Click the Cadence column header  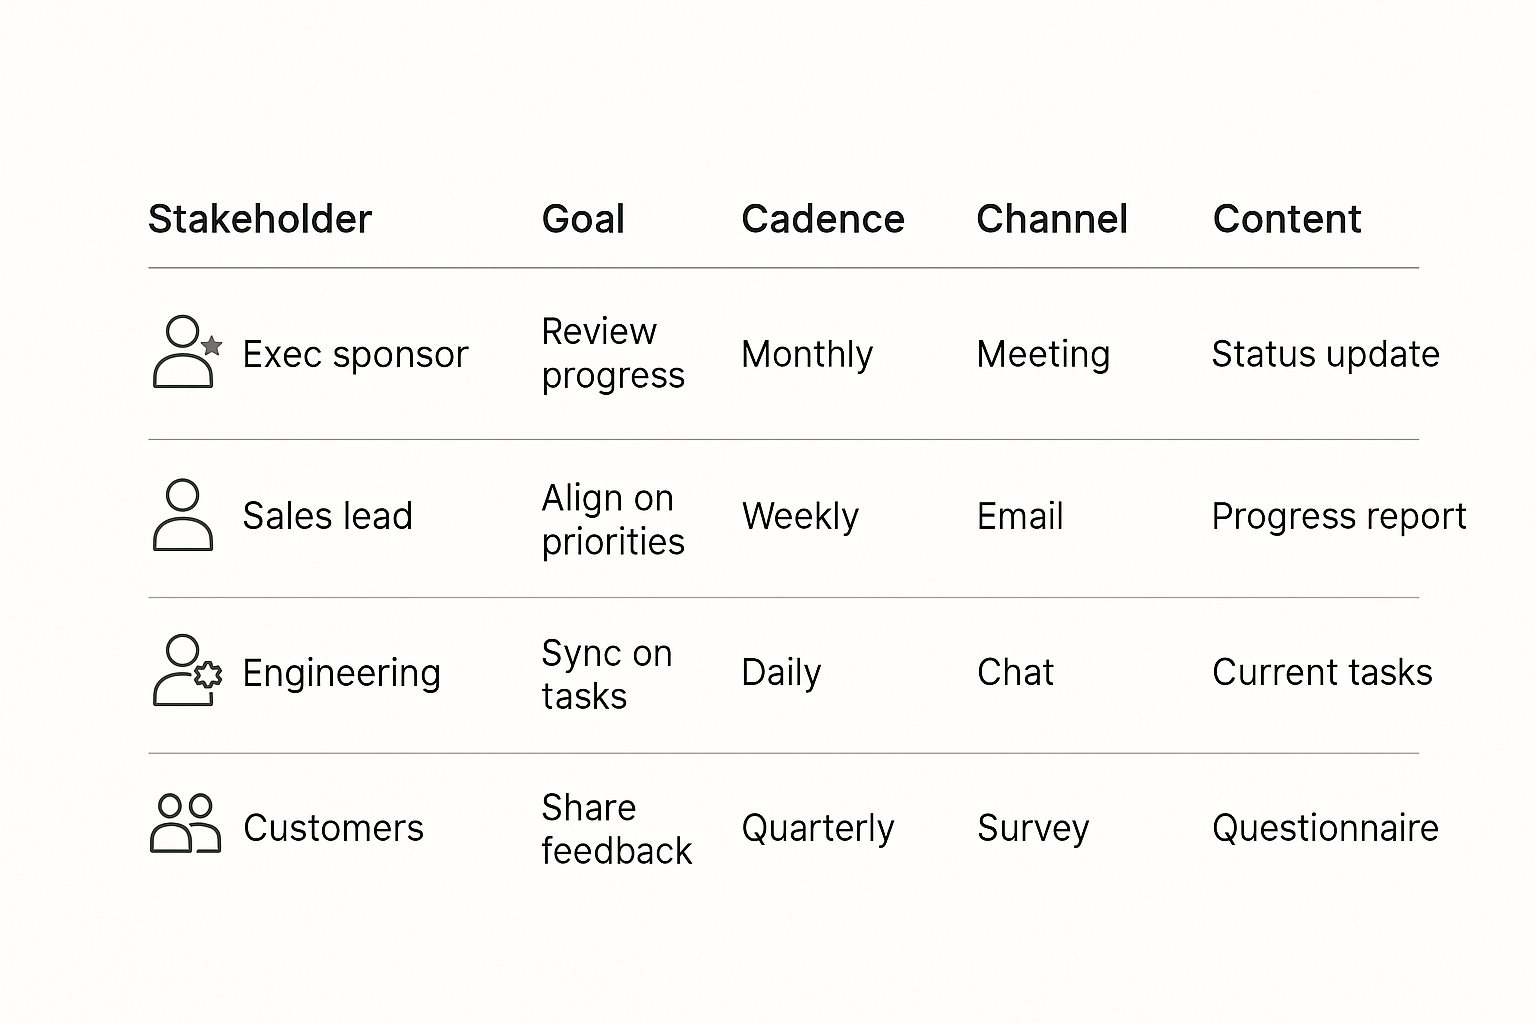[822, 219]
